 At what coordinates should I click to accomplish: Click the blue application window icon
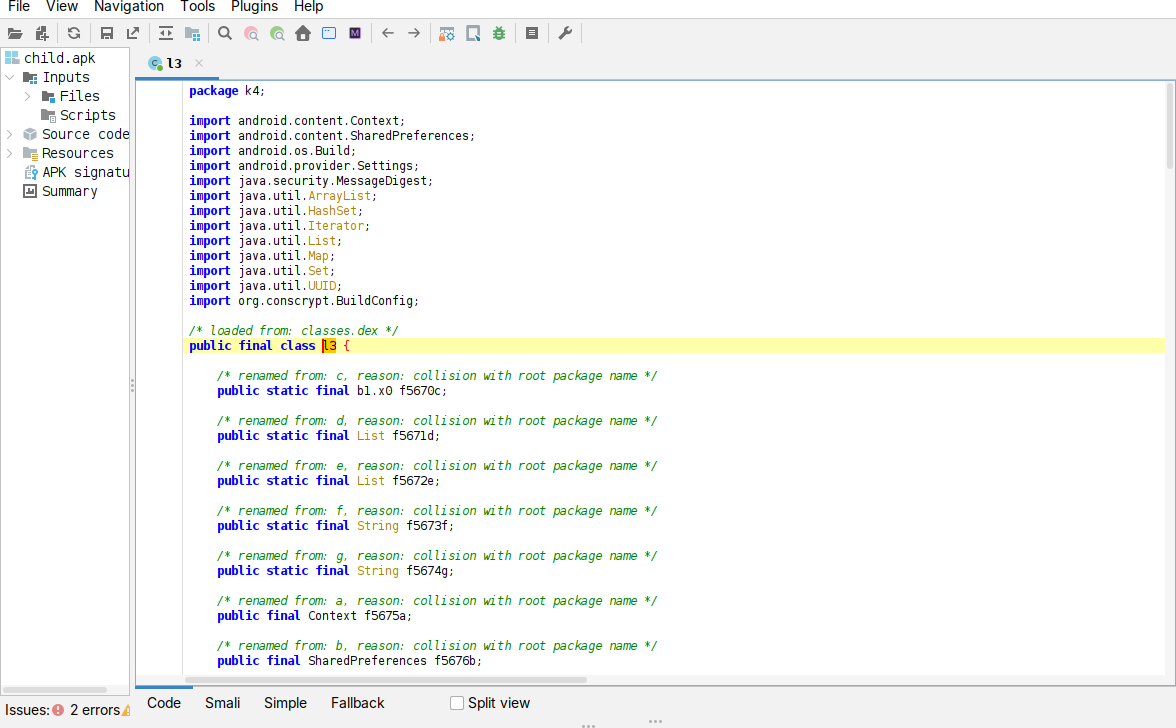coord(329,33)
